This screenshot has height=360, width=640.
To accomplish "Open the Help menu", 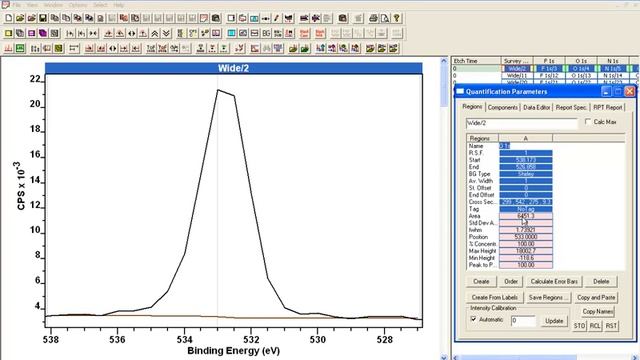I will [119, 5].
